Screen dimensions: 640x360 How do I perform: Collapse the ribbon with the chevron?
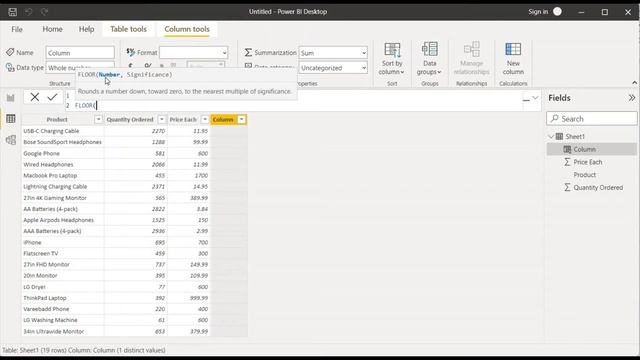tap(634, 83)
